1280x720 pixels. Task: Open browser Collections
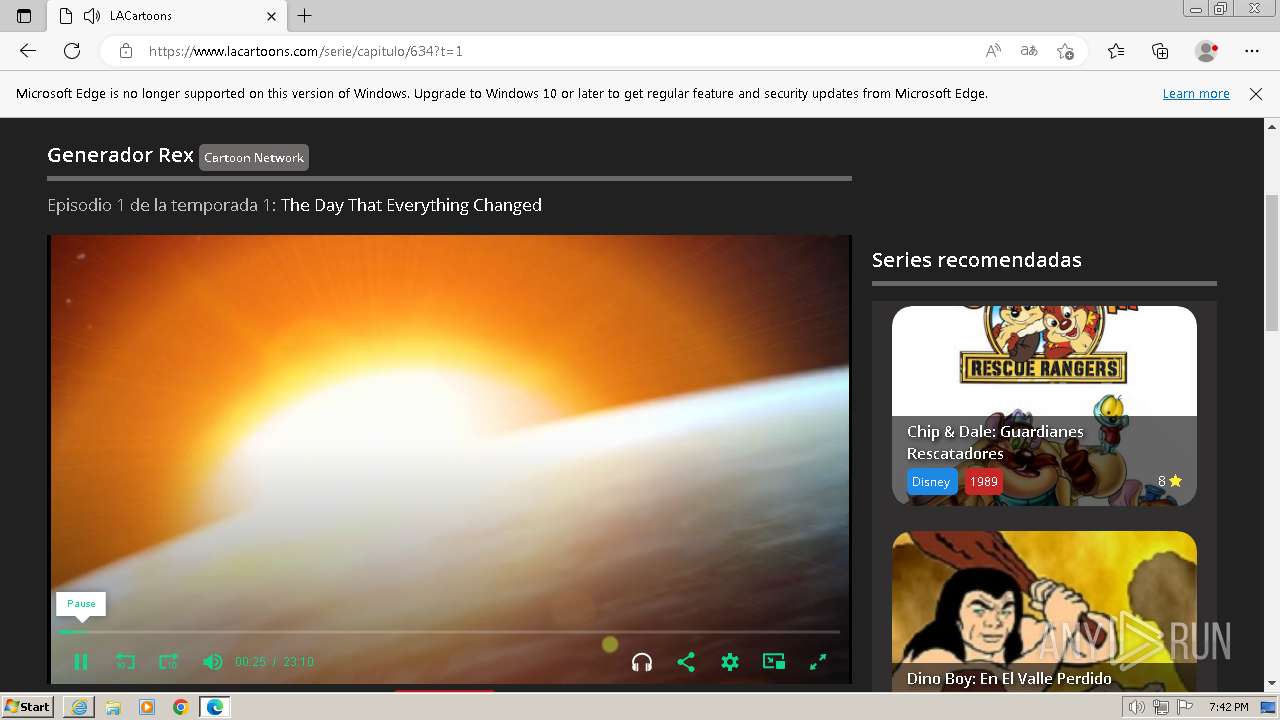(x=1160, y=51)
